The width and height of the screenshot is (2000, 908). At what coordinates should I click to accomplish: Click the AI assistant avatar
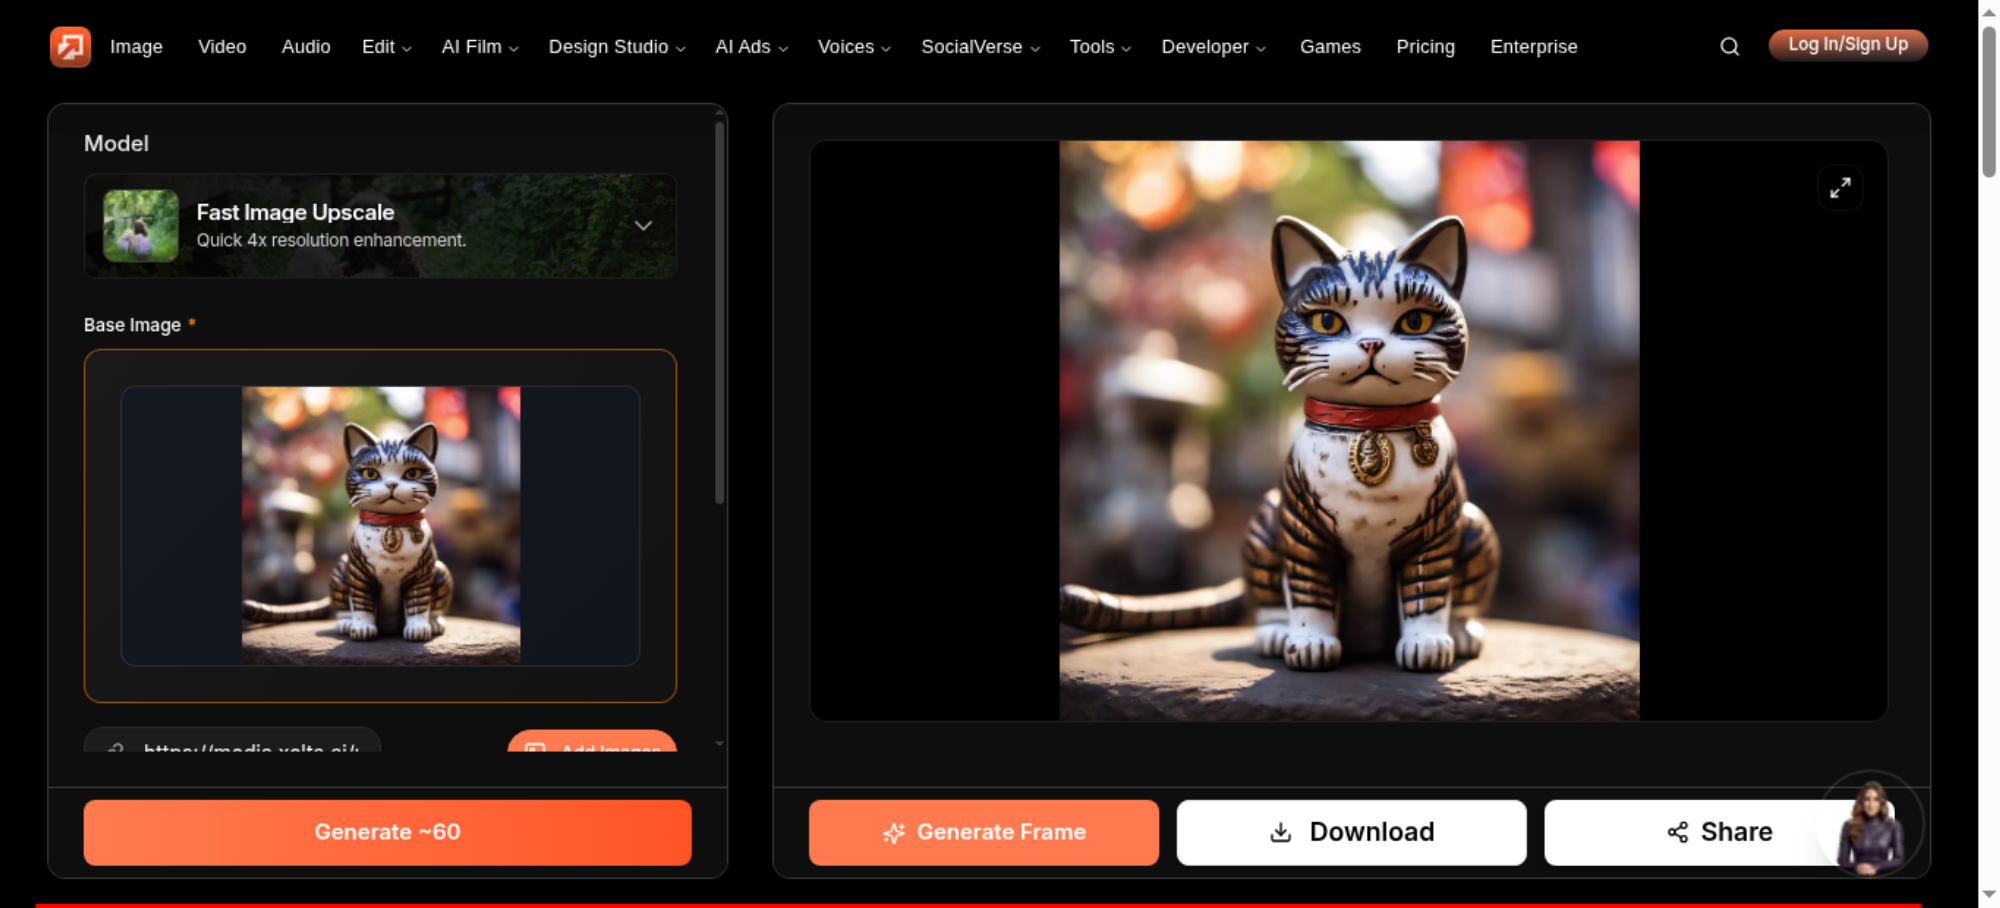[x=1870, y=826]
